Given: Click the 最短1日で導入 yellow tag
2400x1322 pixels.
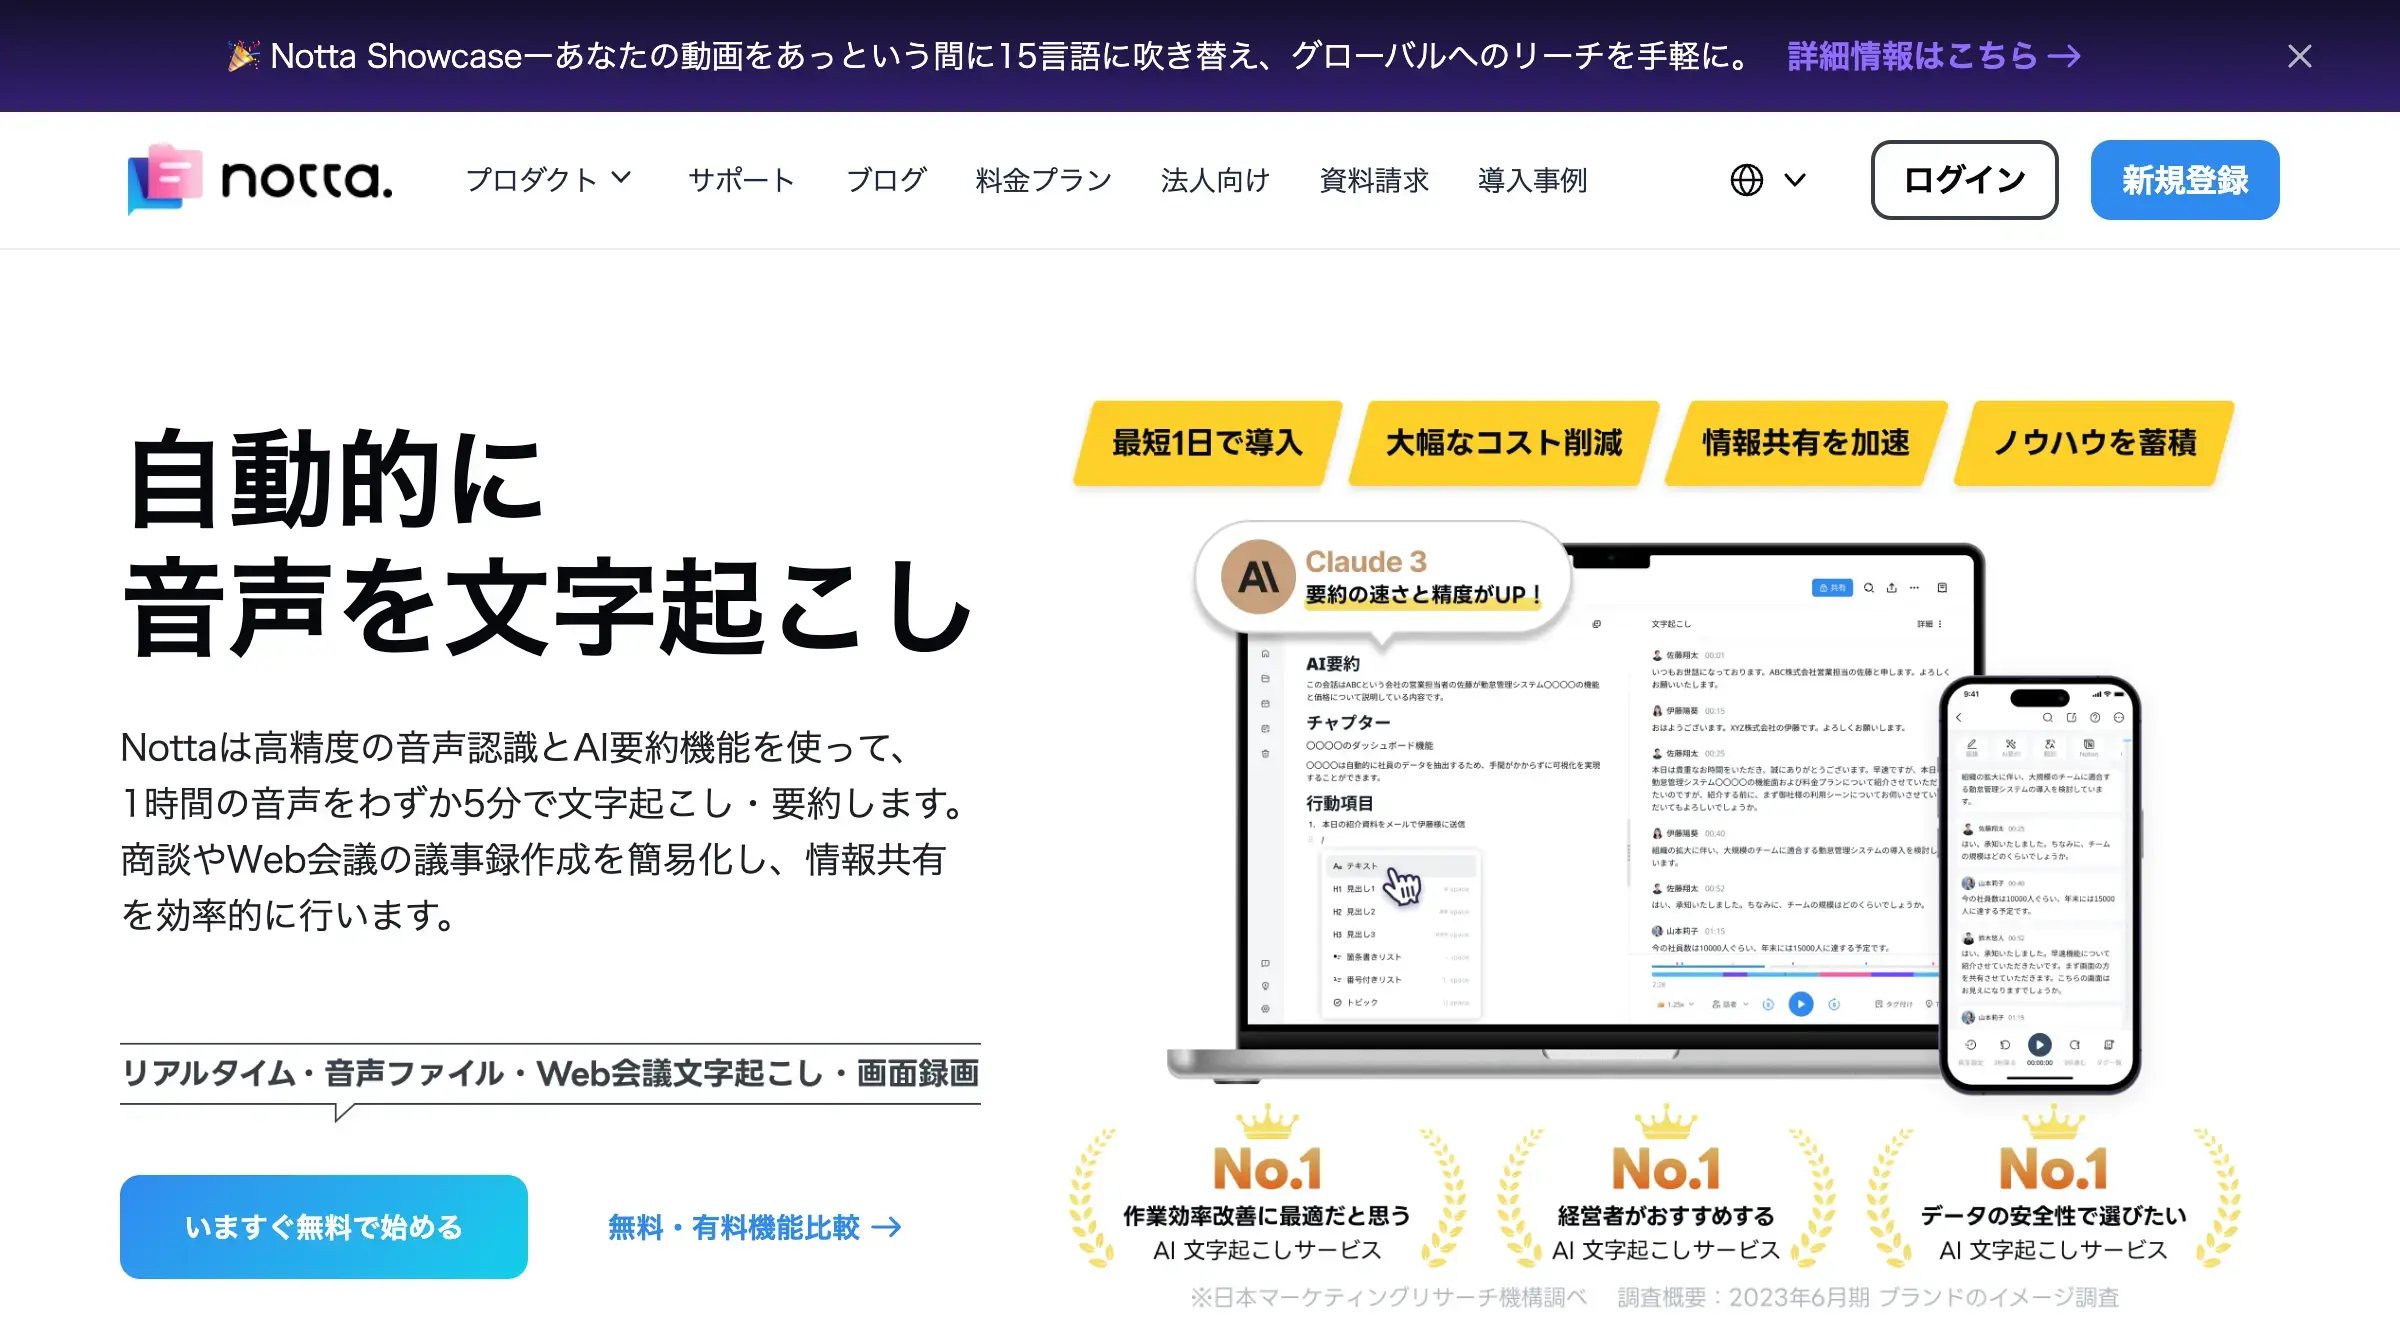Looking at the screenshot, I should click(1207, 443).
